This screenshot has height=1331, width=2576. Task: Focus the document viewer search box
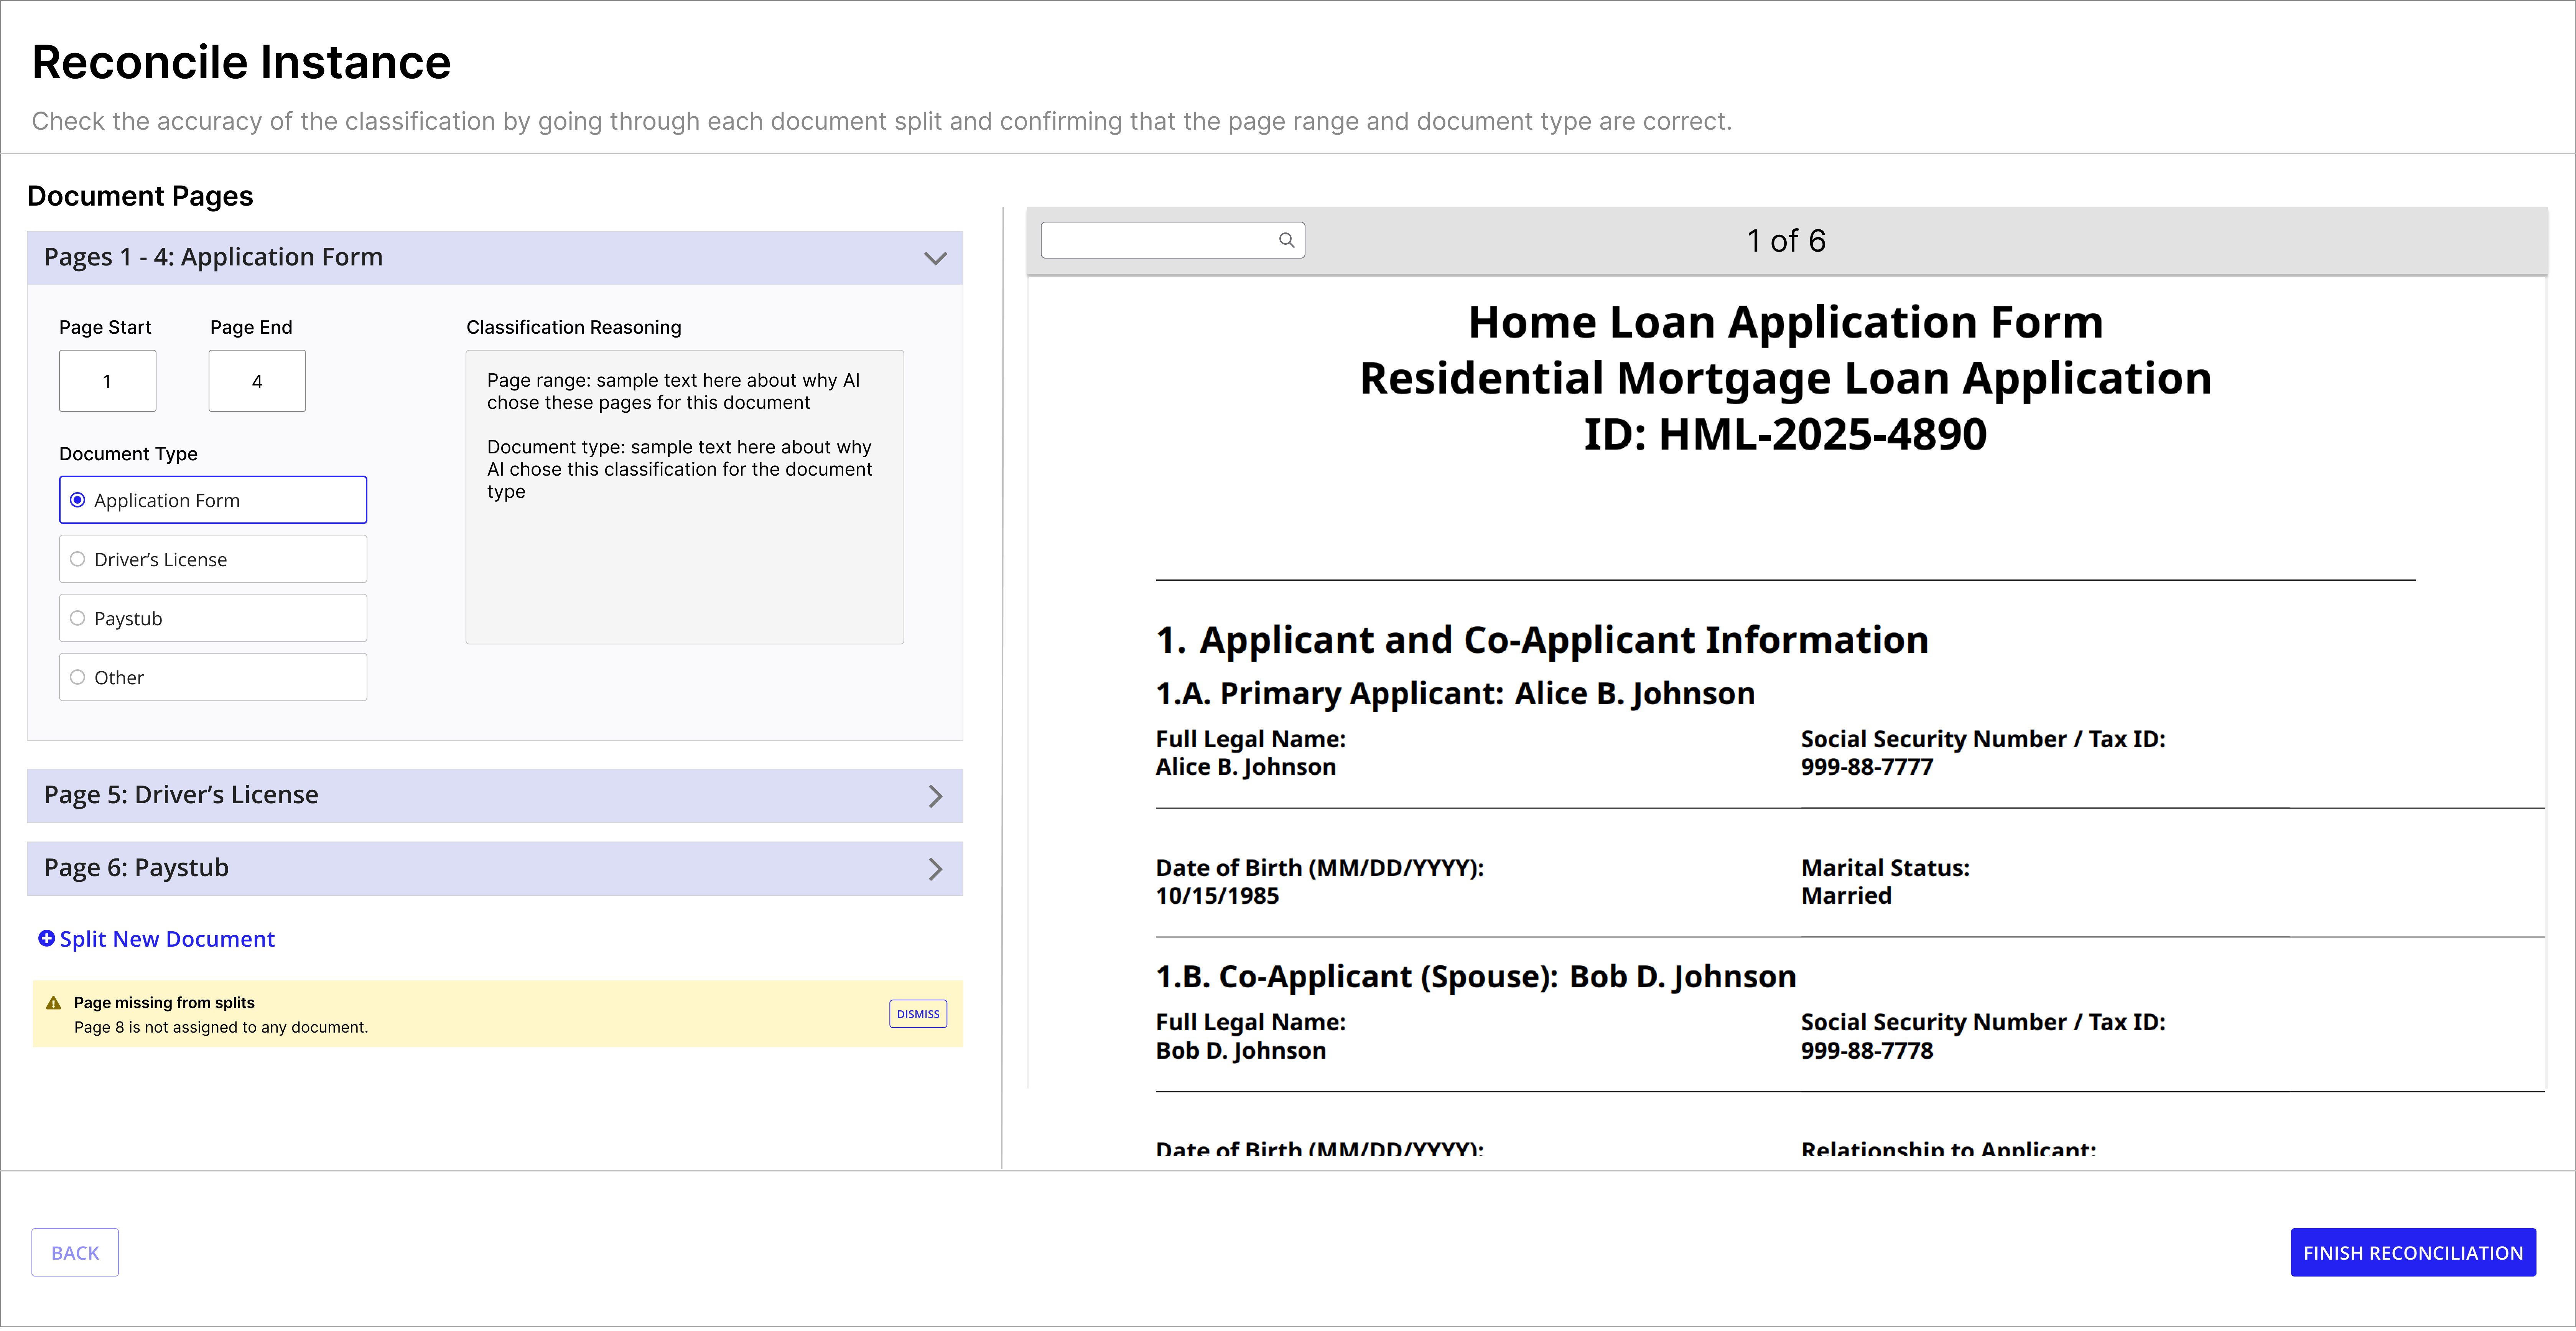coord(1158,240)
